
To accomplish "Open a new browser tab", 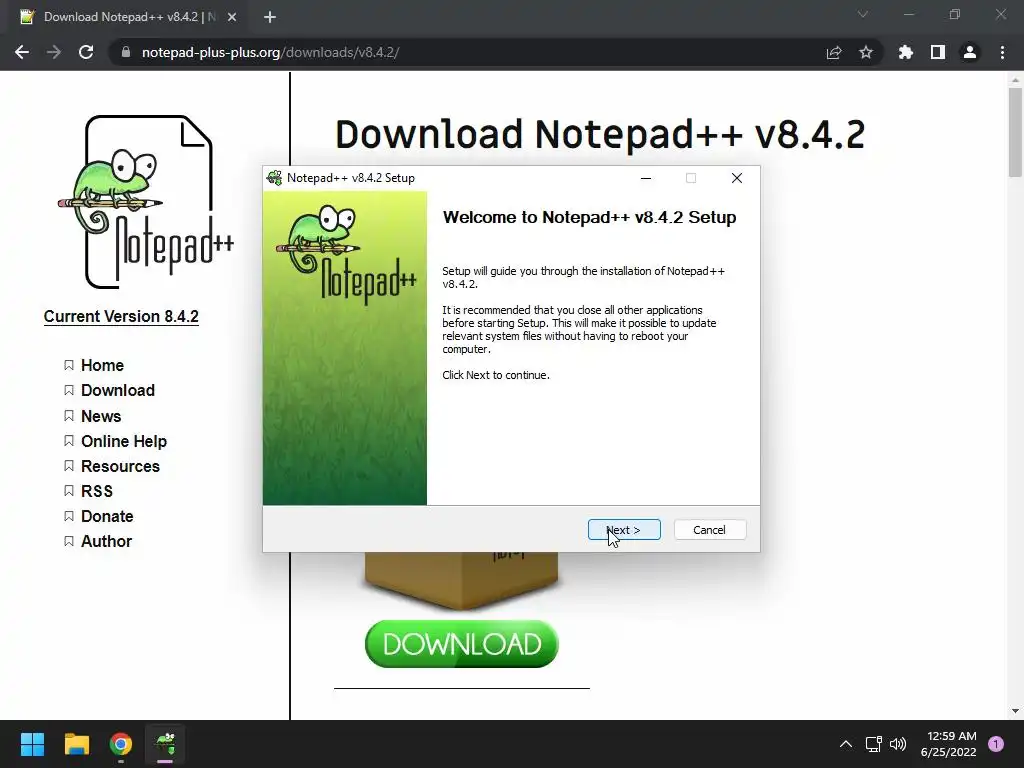I will point(270,17).
